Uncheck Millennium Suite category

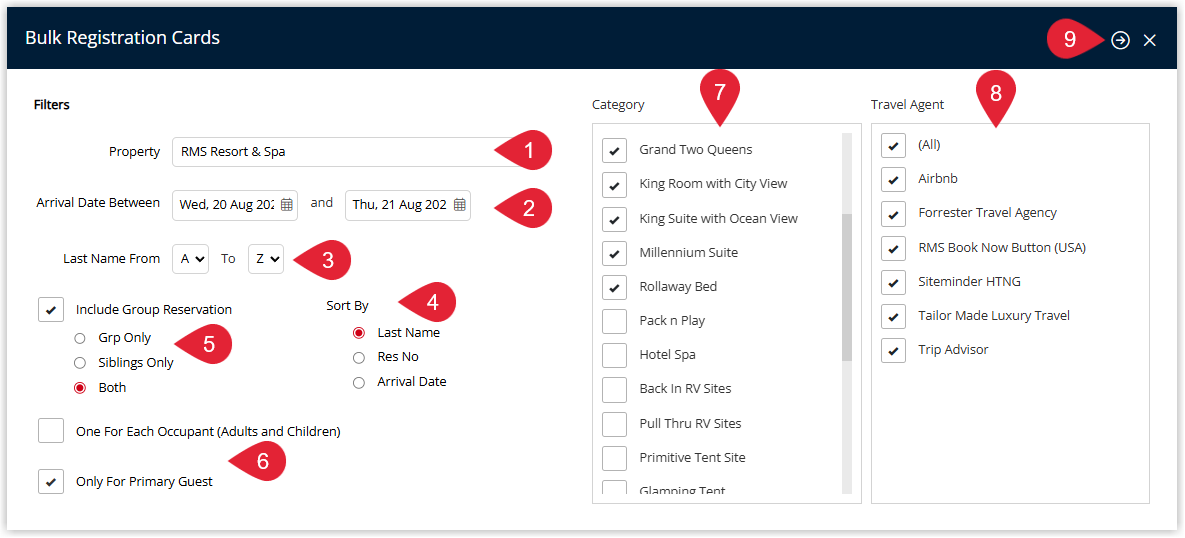click(614, 252)
